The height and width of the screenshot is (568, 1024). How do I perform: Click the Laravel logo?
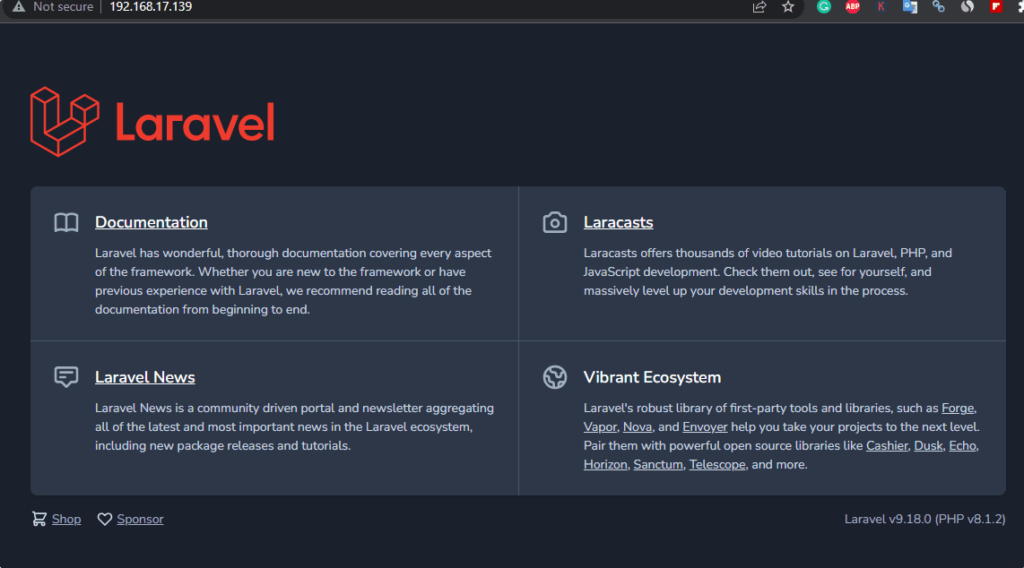pos(152,121)
